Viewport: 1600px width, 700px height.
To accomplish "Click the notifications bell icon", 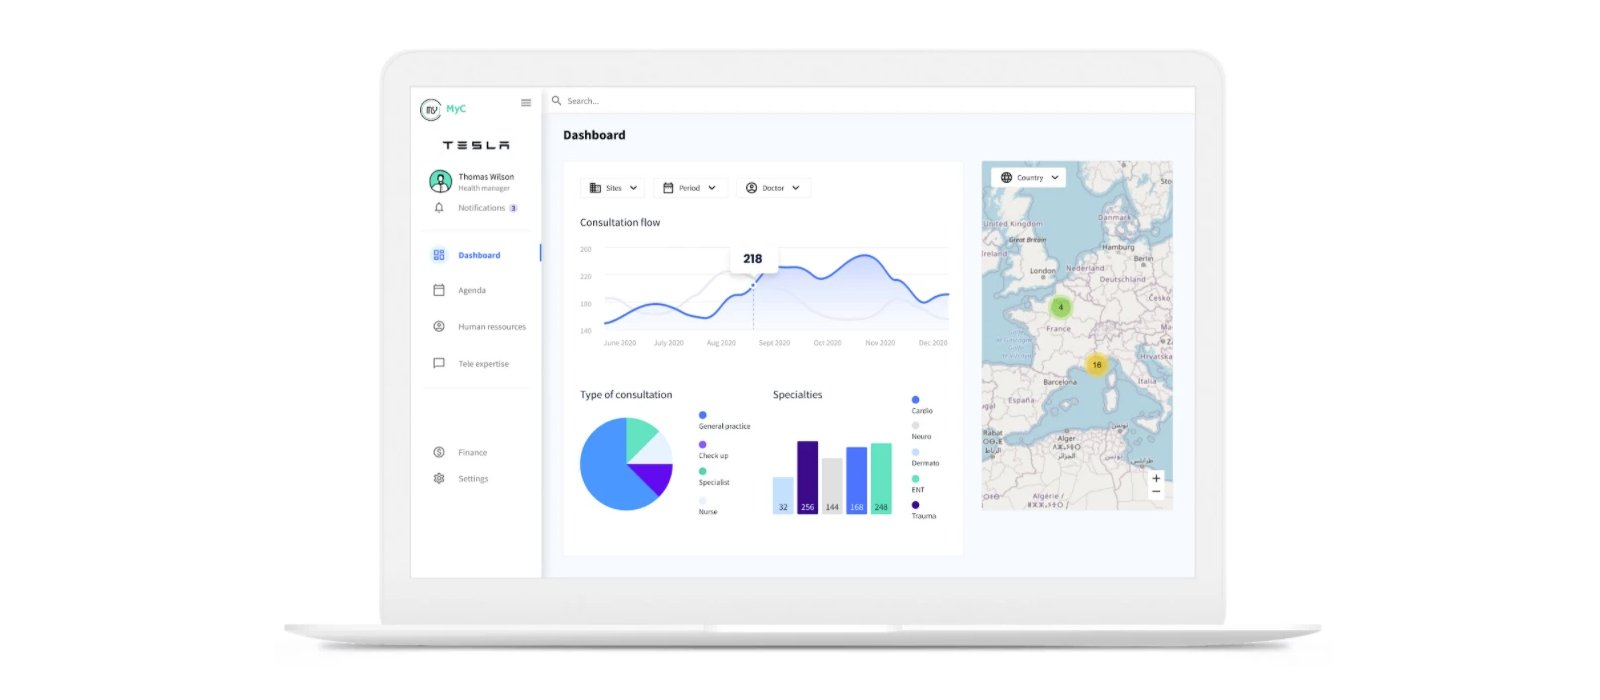I will pos(439,208).
